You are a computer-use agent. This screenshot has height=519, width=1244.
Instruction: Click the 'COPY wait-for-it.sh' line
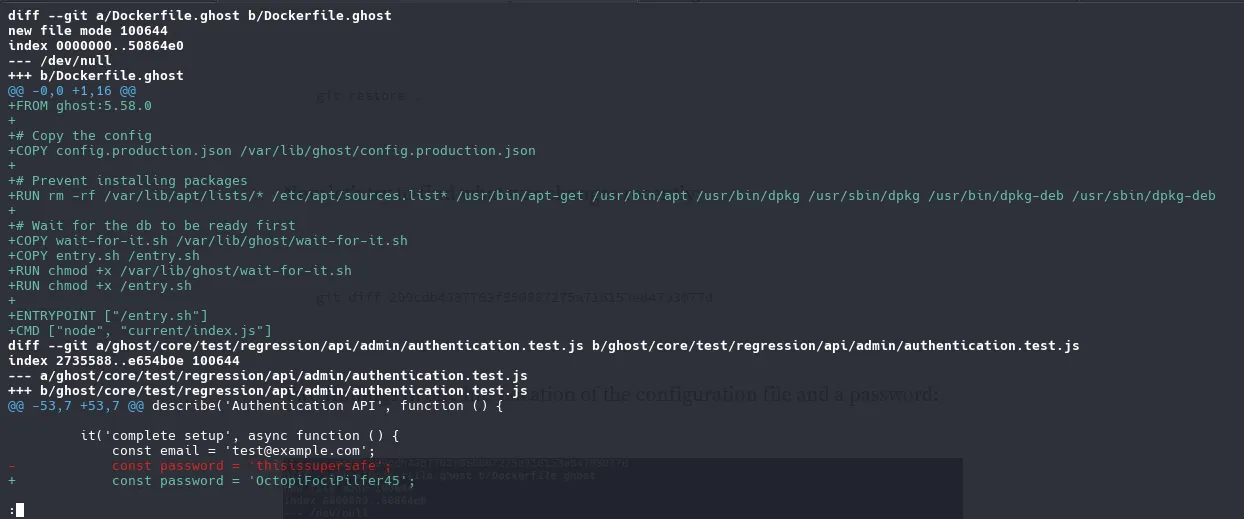click(x=208, y=241)
